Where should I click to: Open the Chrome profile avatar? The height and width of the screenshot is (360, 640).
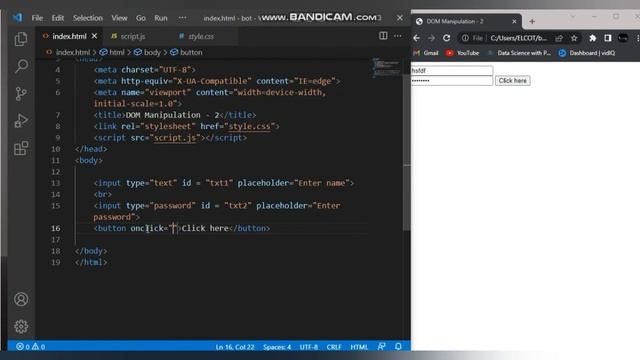623,38
